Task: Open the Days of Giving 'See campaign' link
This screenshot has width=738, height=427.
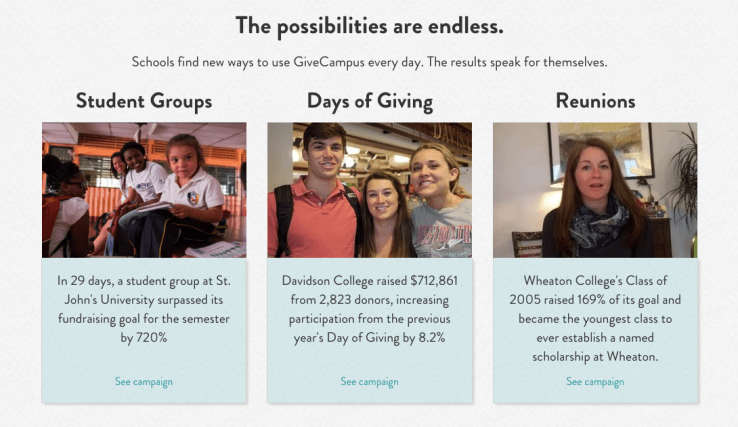Action: point(369,381)
